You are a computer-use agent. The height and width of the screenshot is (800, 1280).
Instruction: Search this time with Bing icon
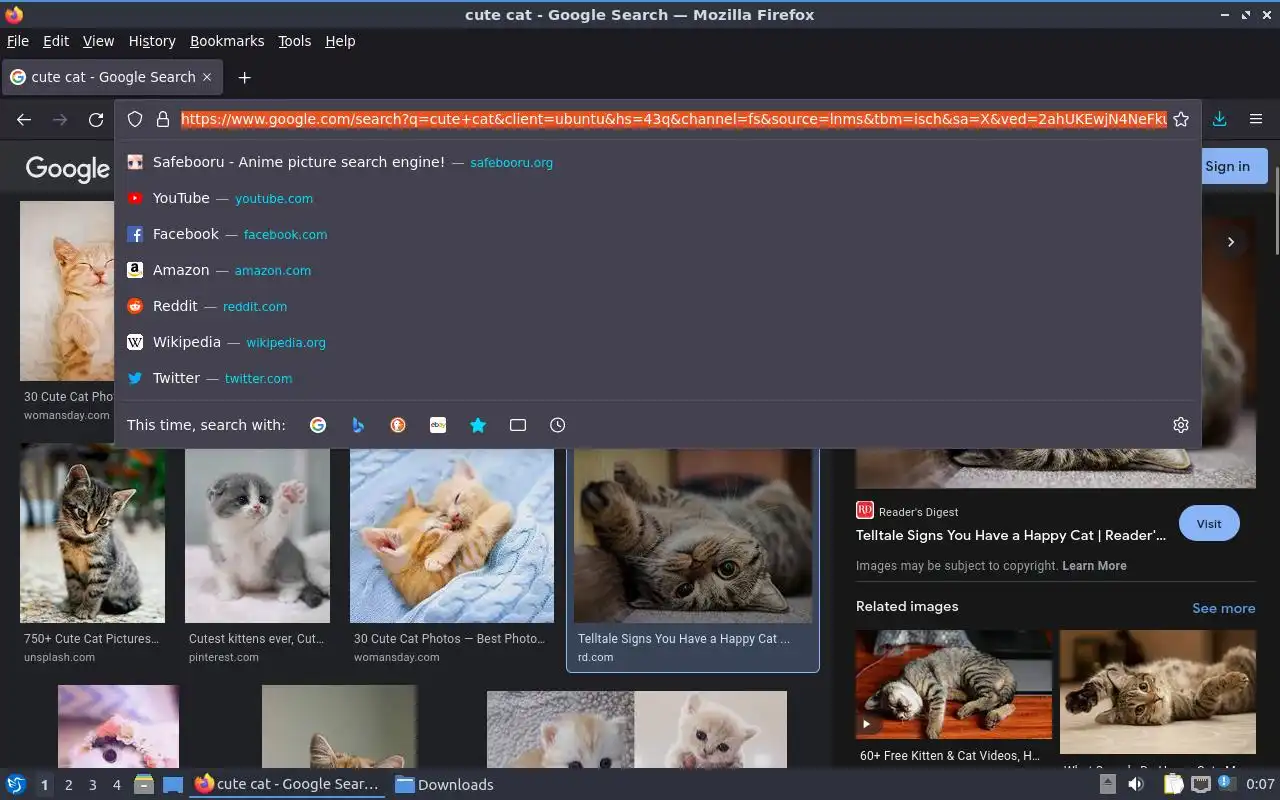[x=358, y=425]
